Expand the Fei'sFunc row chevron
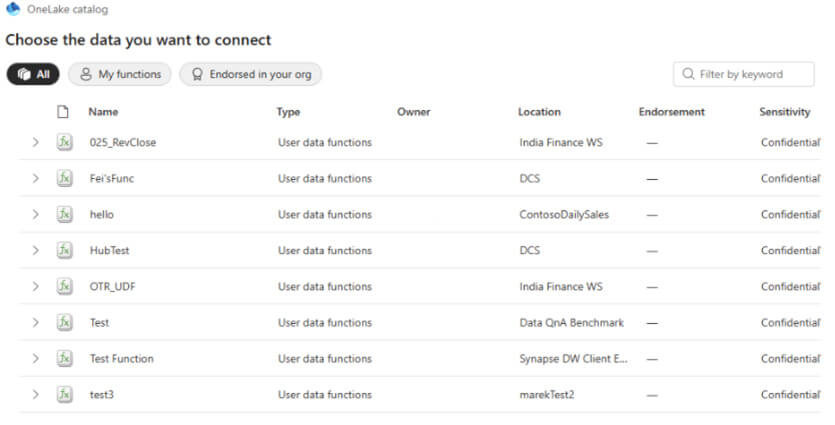This screenshot has width=835, height=425. tap(35, 179)
